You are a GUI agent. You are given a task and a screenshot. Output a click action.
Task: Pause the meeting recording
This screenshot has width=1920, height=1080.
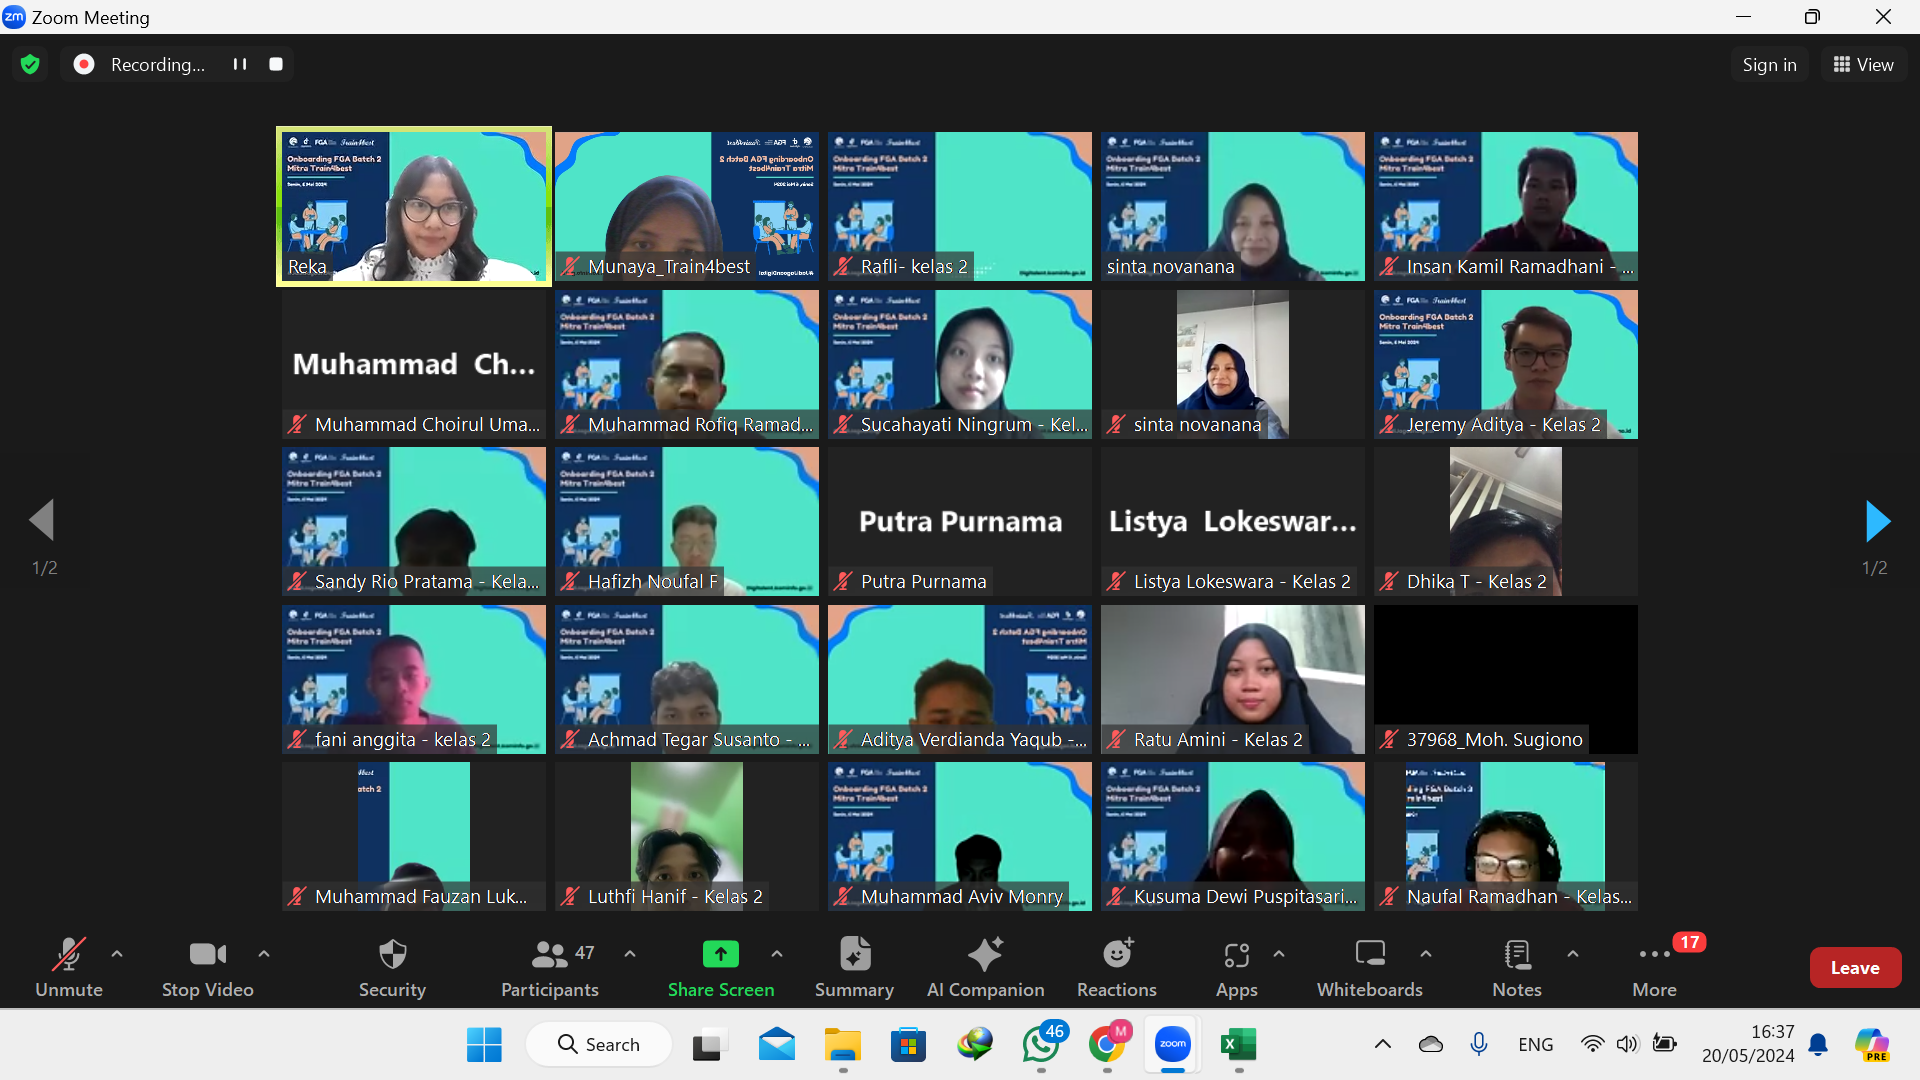(x=240, y=64)
